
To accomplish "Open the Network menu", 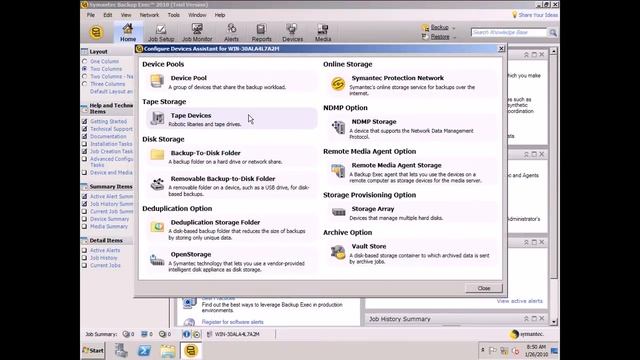I will (149, 15).
